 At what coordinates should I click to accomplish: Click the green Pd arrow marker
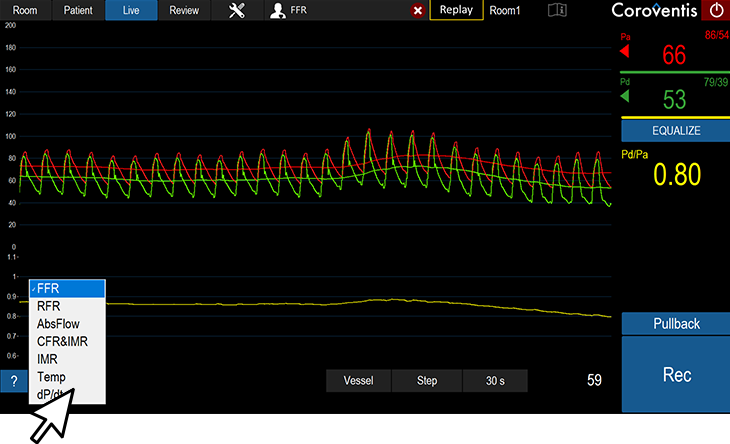click(x=625, y=96)
